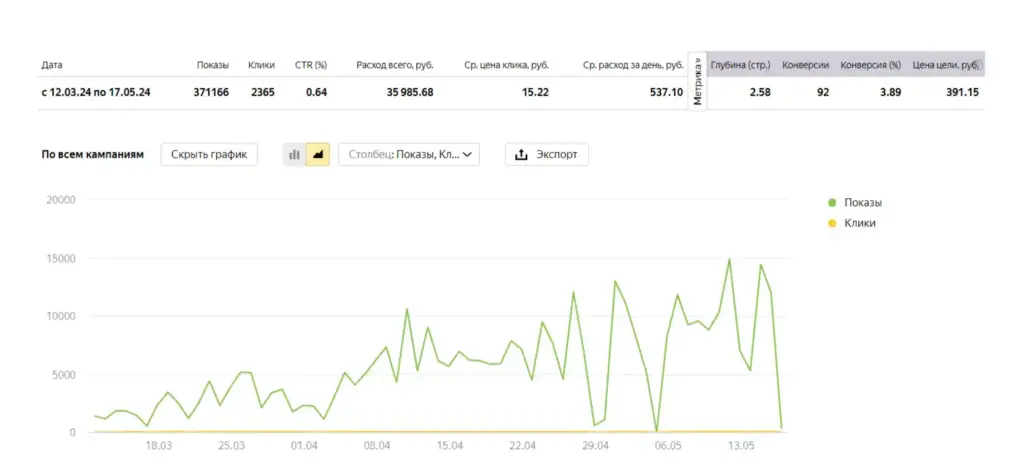Sort by the Дата column header
The width and height of the screenshot is (1024, 463).
point(52,65)
